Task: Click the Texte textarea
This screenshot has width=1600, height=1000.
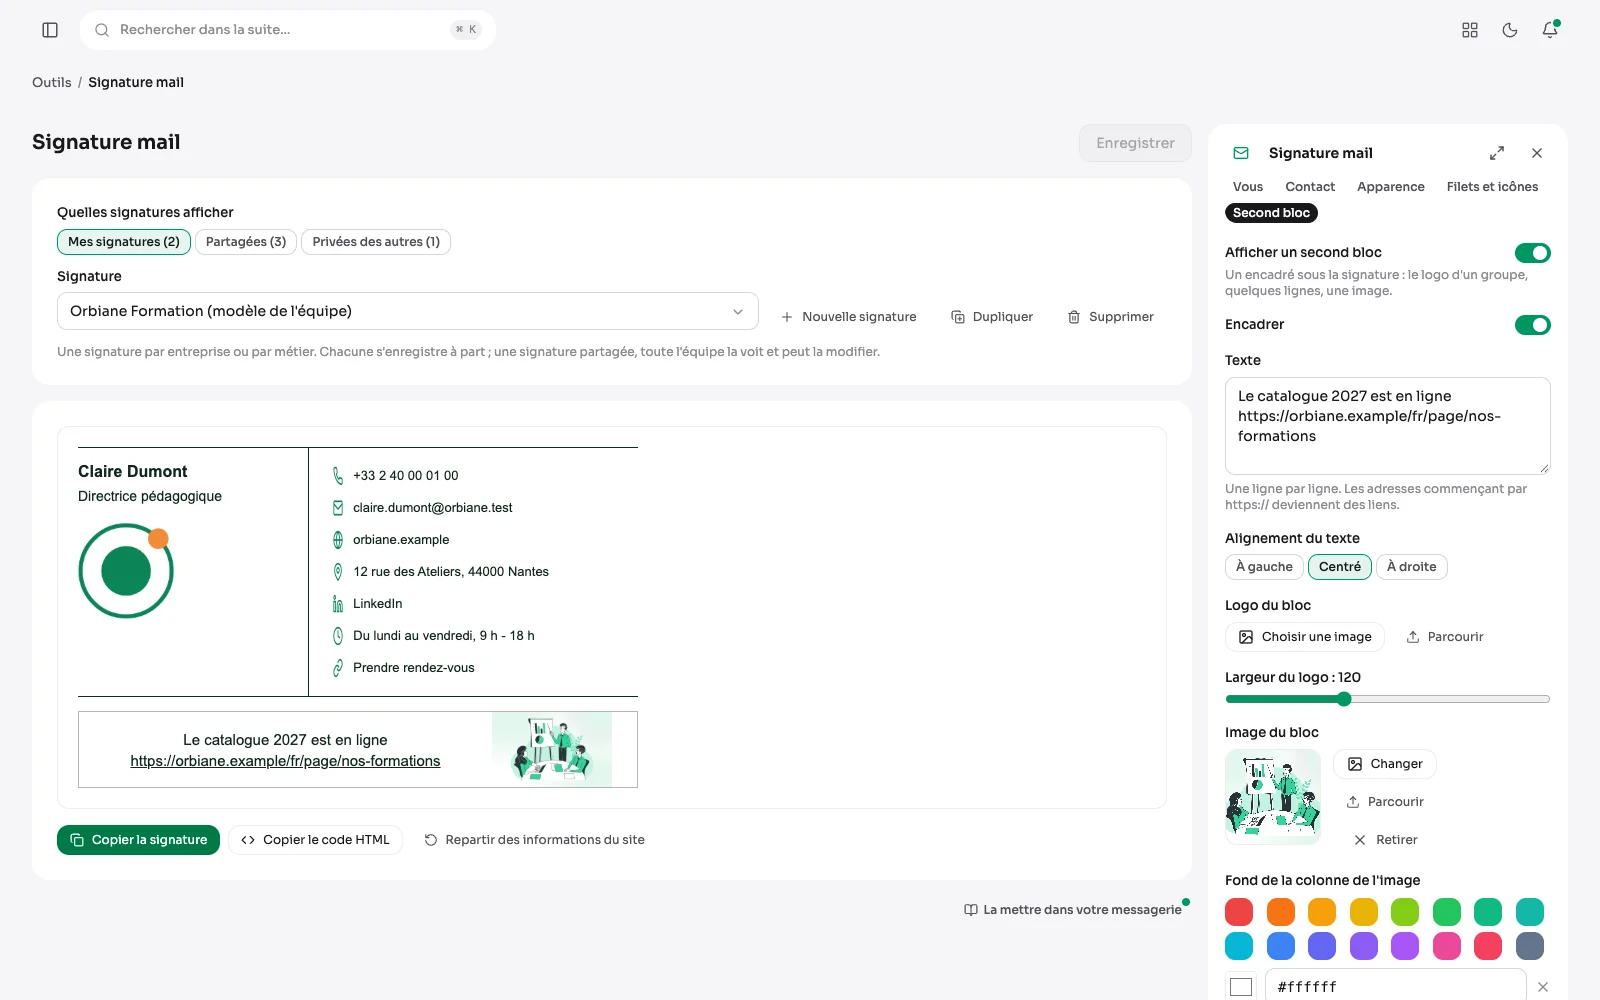Action: (1388, 426)
